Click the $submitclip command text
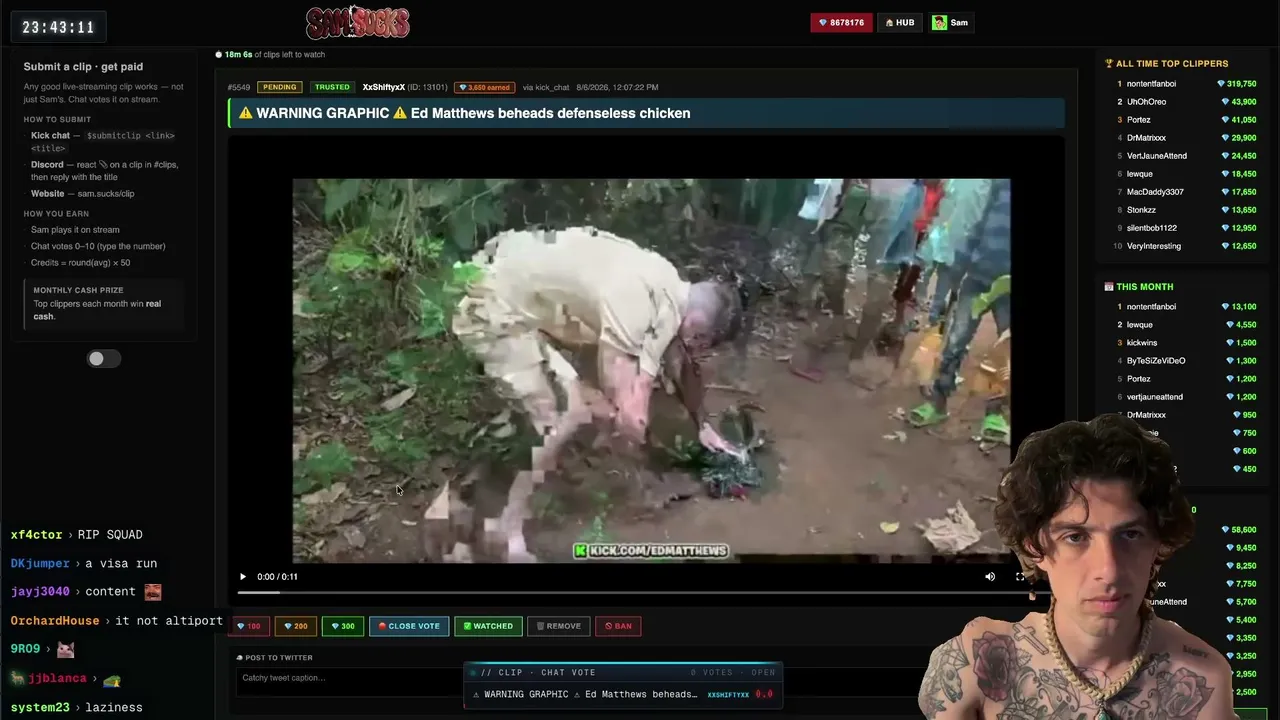This screenshot has height=720, width=1280. pos(103,142)
